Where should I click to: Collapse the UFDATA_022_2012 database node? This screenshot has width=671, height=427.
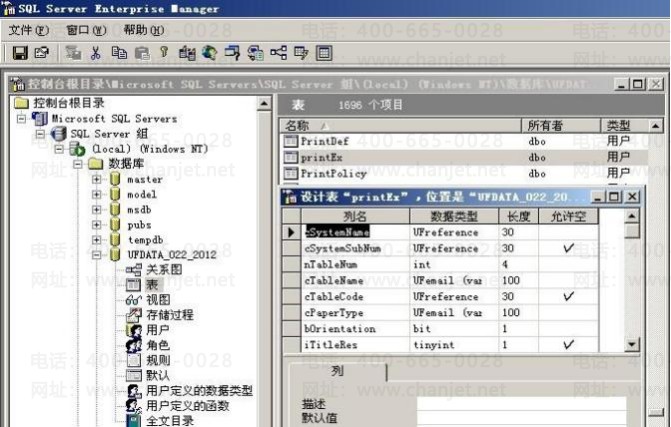coord(96,255)
